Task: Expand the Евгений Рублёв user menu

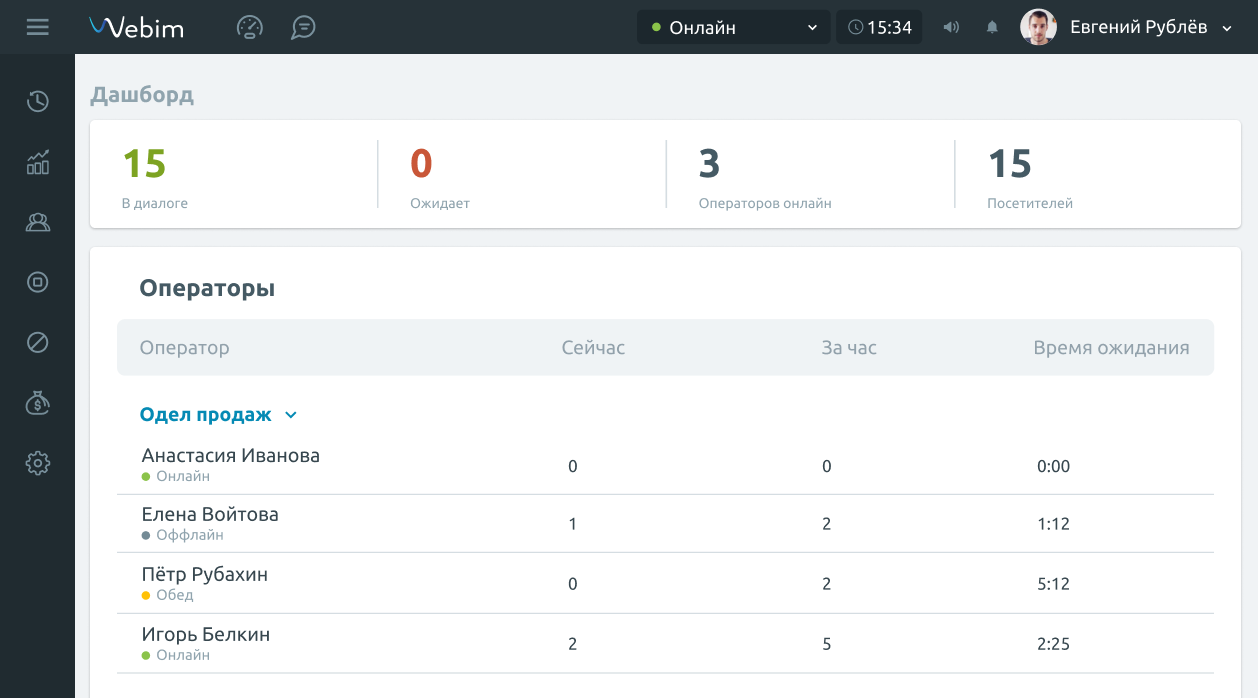Action: tap(1227, 28)
